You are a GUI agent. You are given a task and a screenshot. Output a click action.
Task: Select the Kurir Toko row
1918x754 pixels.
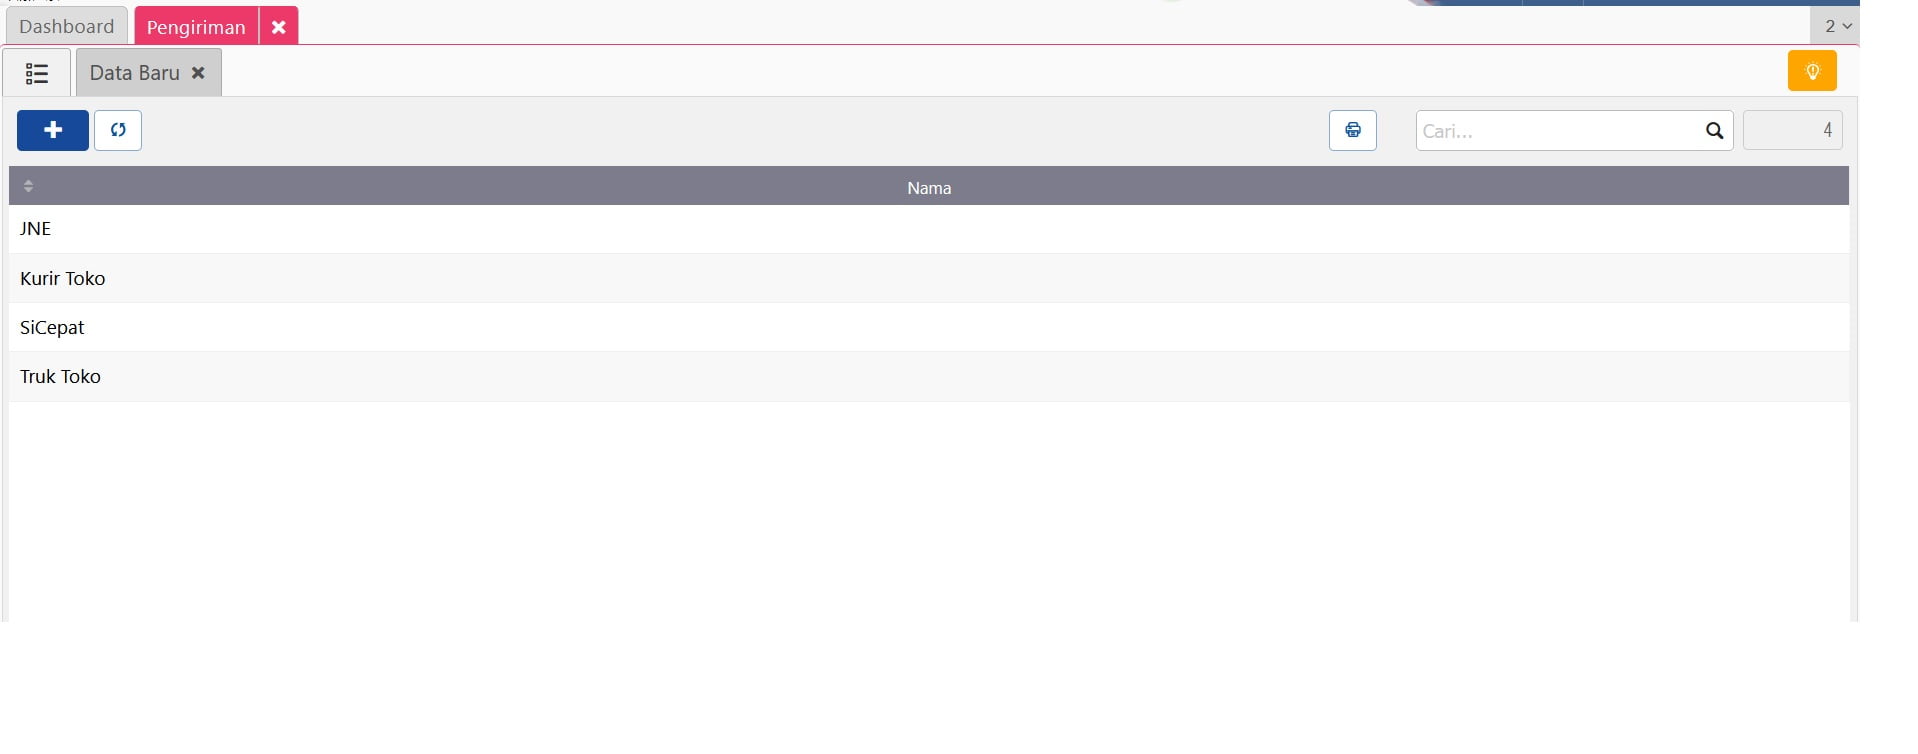[929, 278]
